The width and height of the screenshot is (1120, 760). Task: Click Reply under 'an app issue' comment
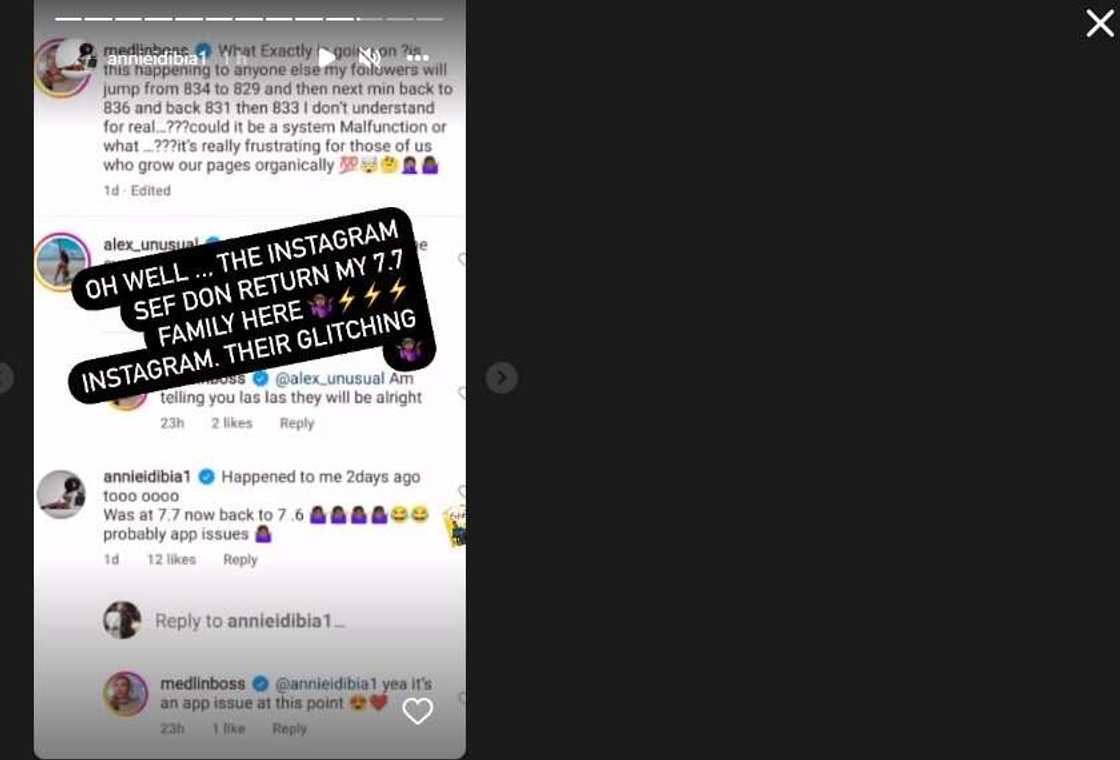pyautogui.click(x=289, y=729)
